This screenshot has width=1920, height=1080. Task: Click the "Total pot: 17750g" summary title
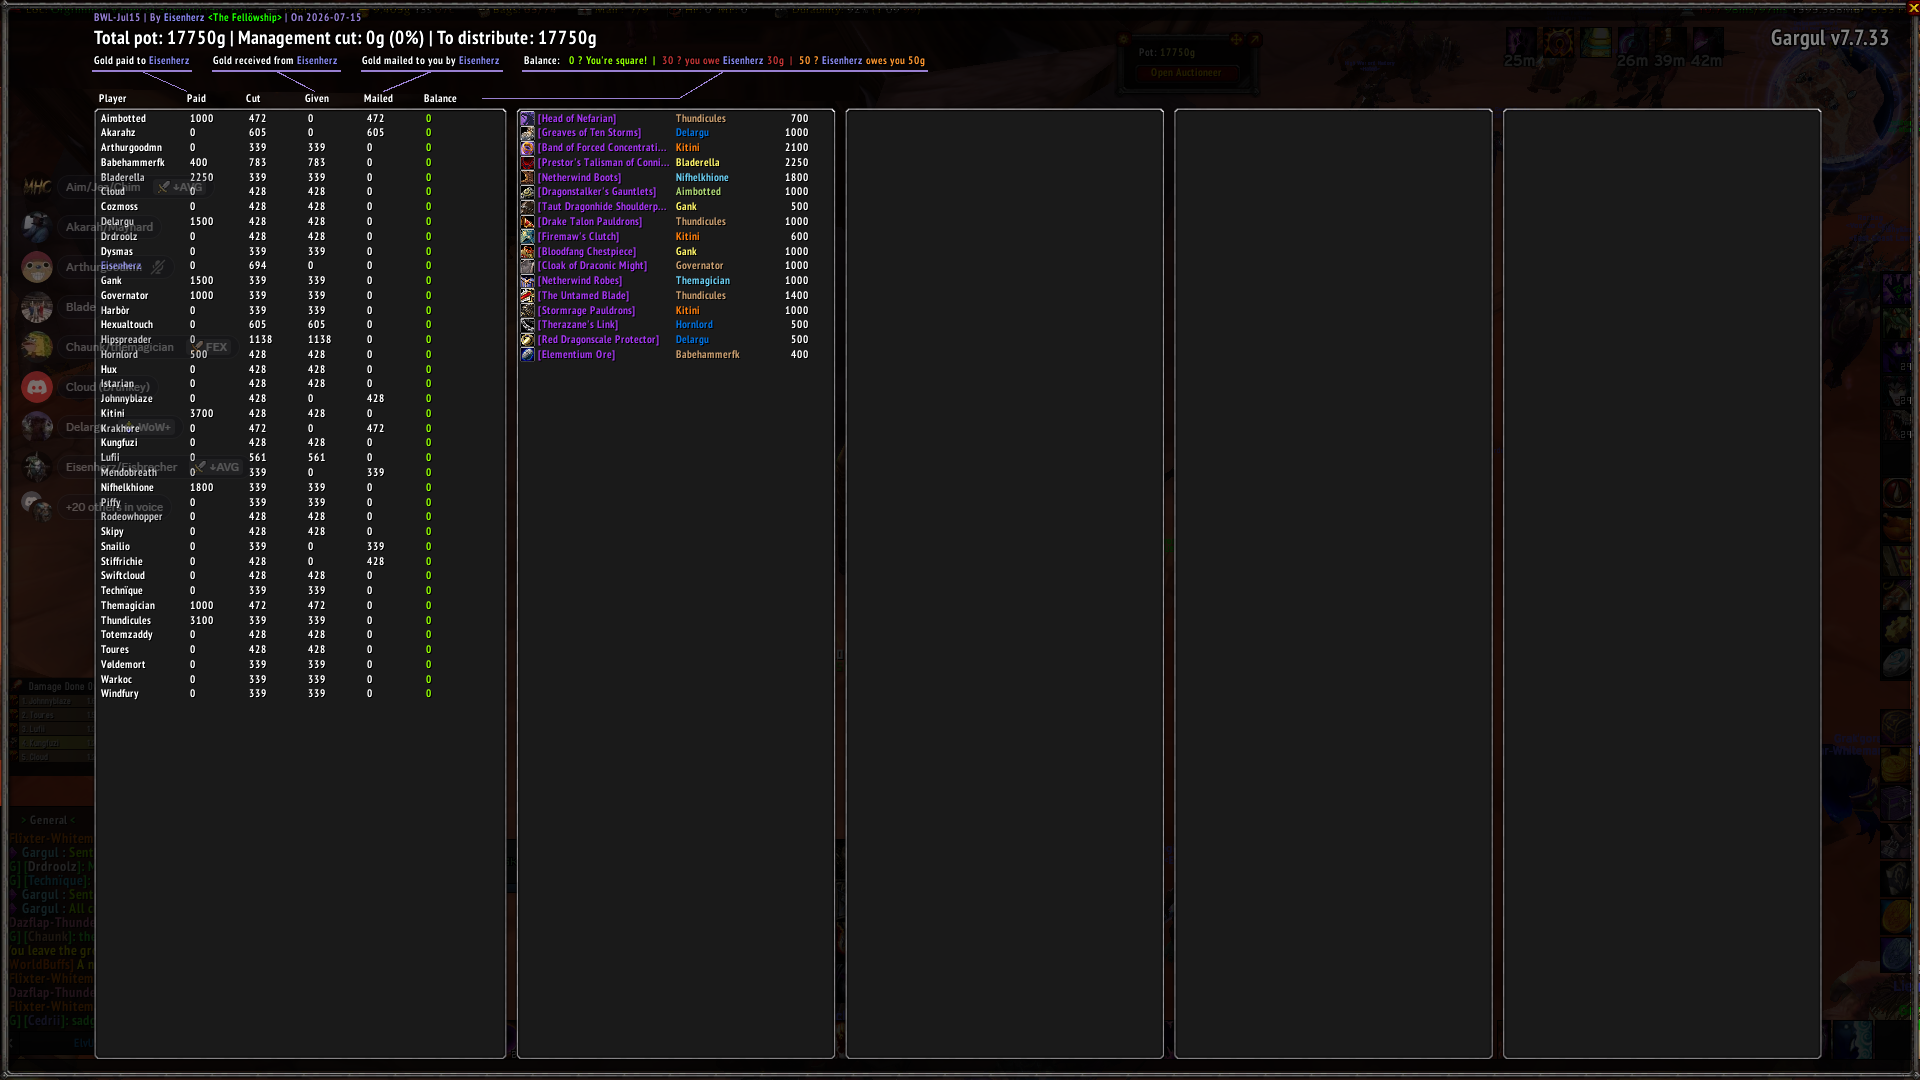coord(160,38)
